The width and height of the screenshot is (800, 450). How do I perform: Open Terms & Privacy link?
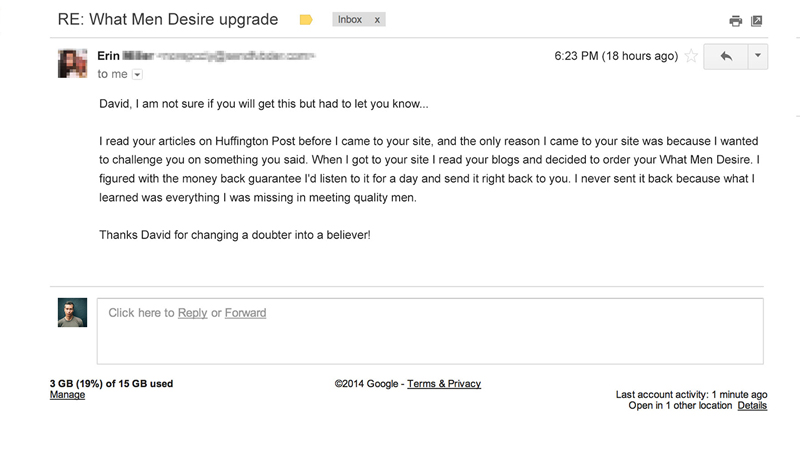tap(444, 384)
